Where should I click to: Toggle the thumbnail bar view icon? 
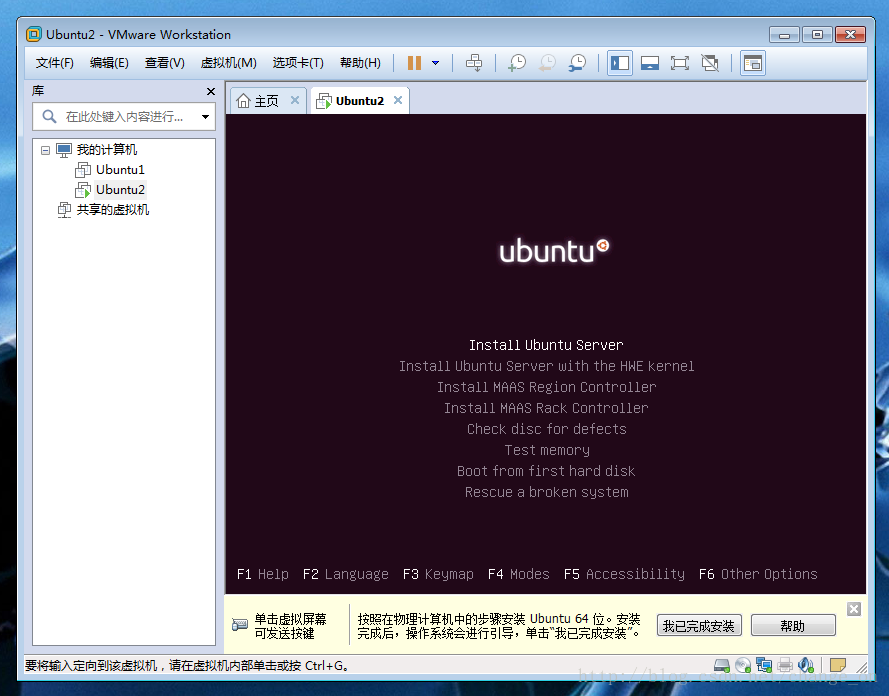(650, 63)
